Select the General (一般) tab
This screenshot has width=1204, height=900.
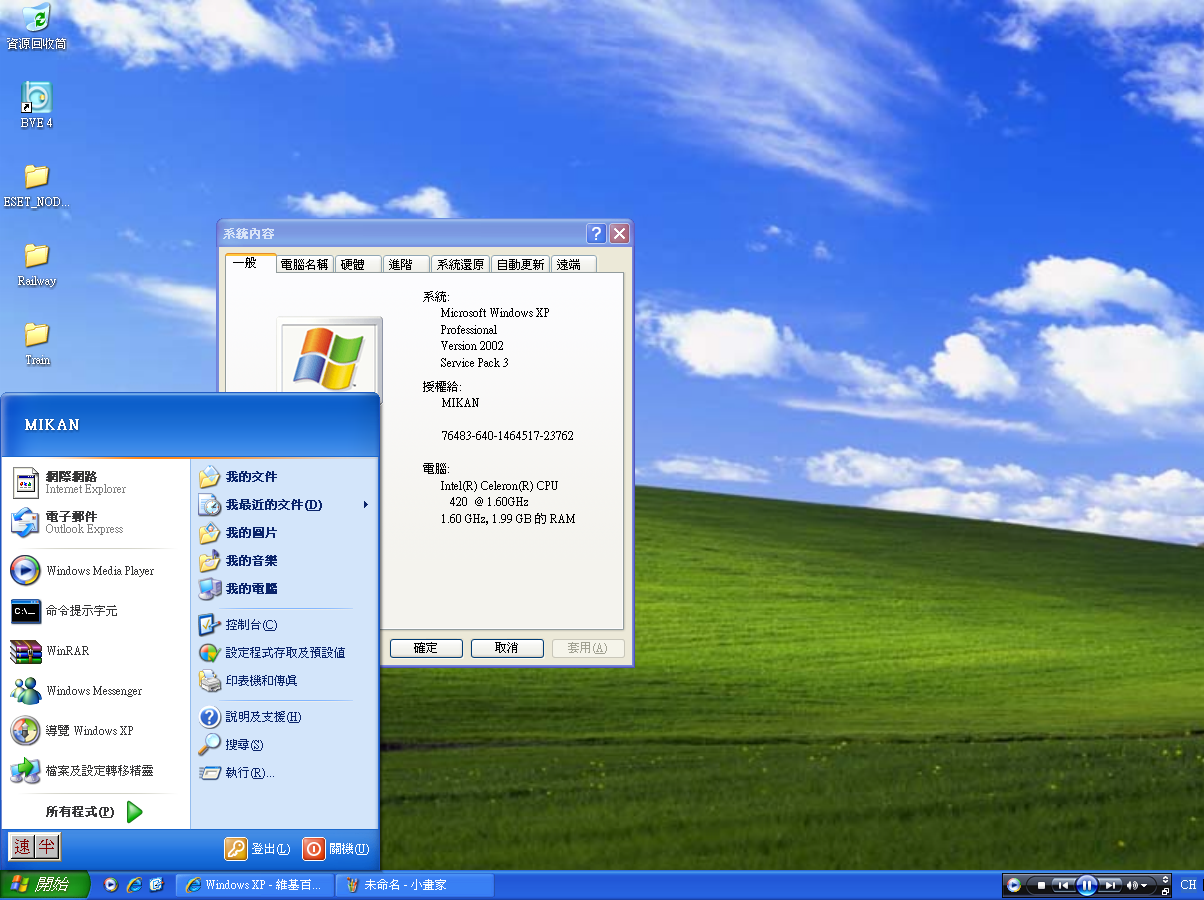(249, 263)
